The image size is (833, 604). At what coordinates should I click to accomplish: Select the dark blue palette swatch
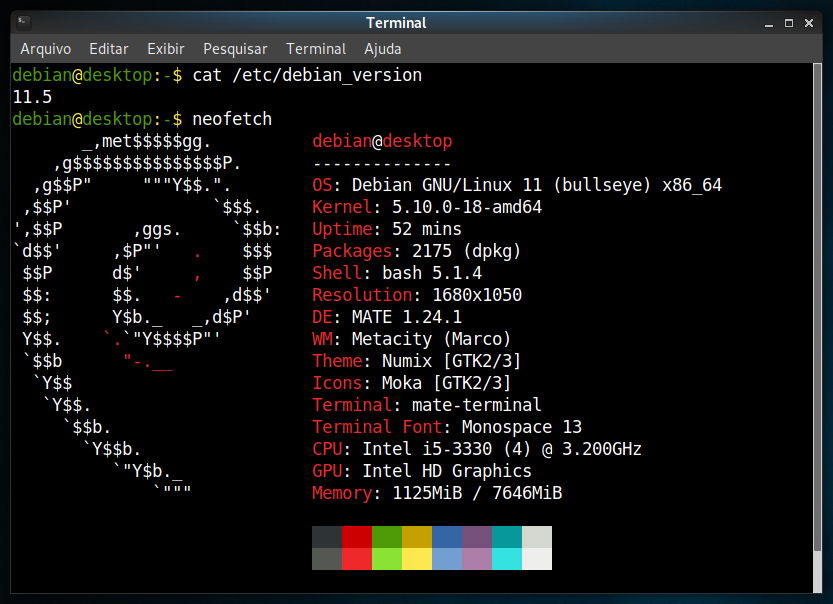tap(447, 537)
